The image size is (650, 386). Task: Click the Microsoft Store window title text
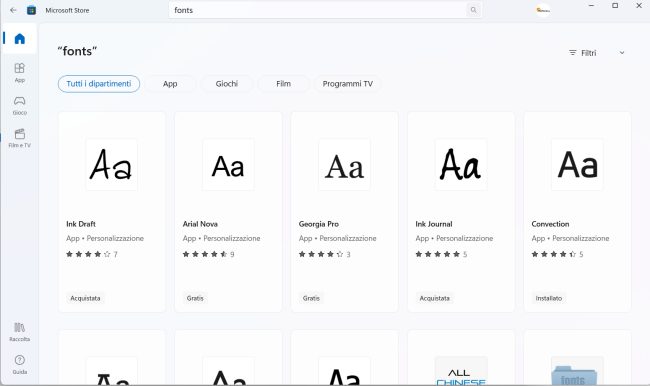[67, 10]
